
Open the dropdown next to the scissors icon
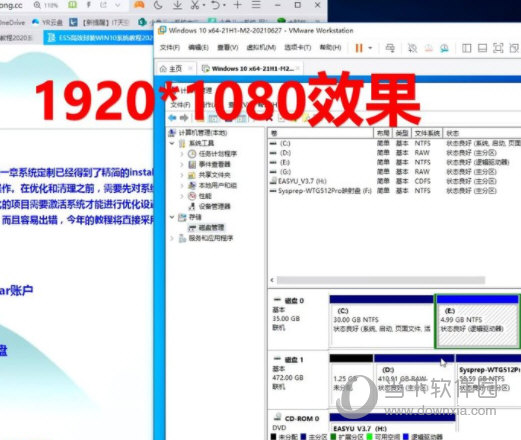click(x=203, y=5)
